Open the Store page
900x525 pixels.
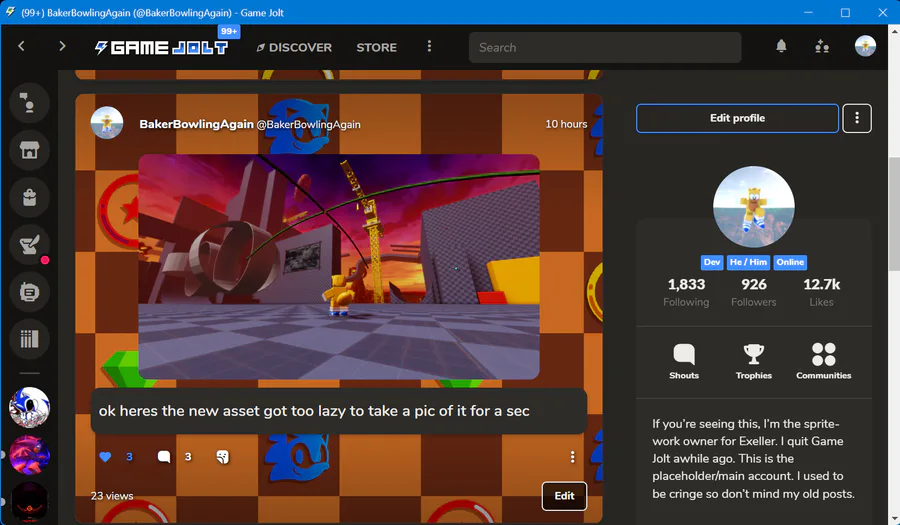coord(377,48)
